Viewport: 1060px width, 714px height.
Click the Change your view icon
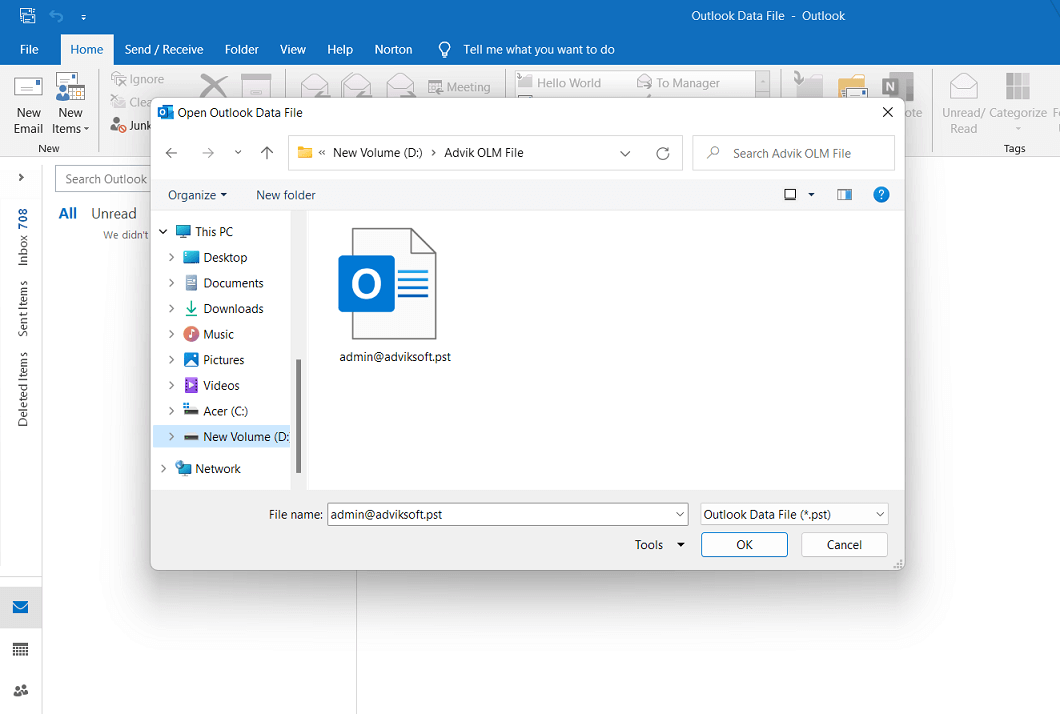790,195
